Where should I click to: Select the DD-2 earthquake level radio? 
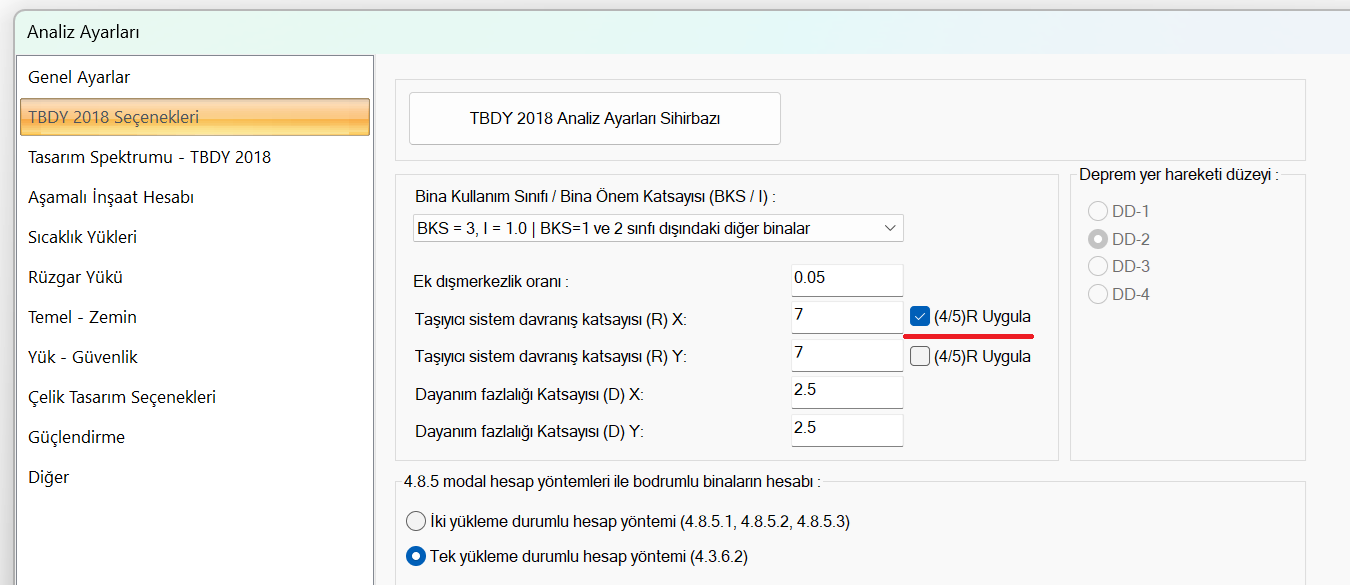(x=1098, y=239)
